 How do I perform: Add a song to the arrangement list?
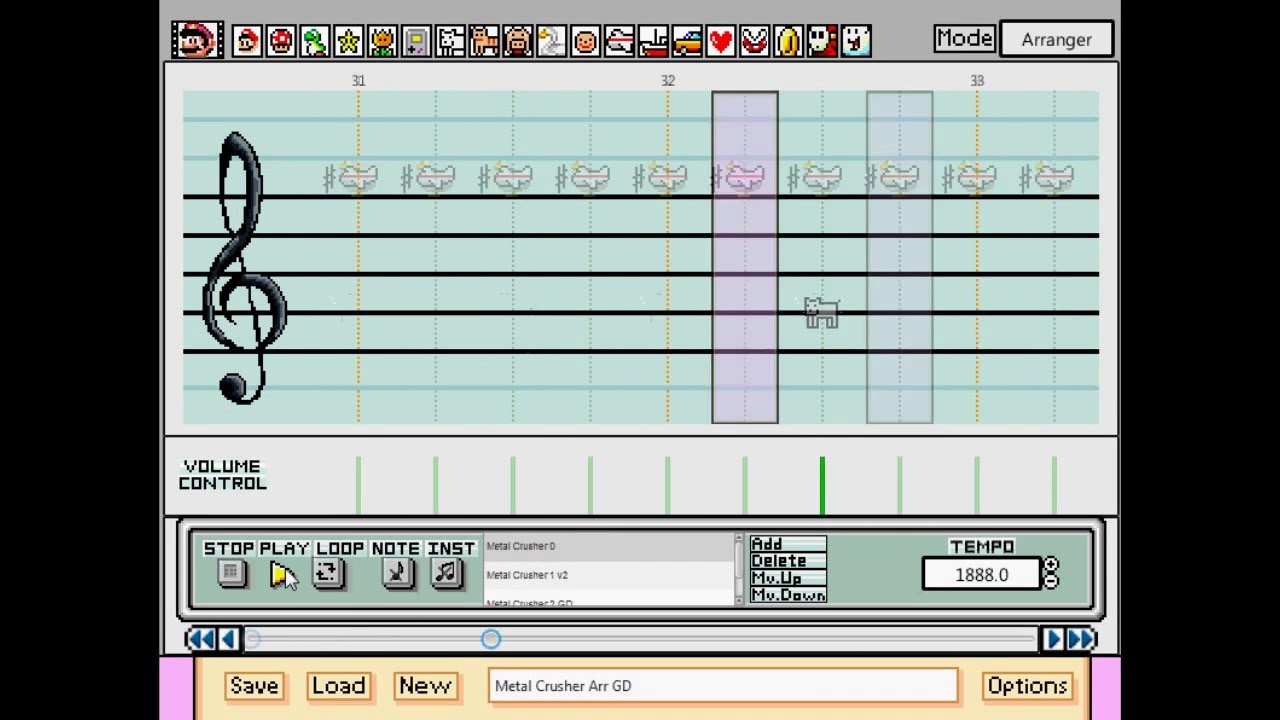[x=788, y=544]
